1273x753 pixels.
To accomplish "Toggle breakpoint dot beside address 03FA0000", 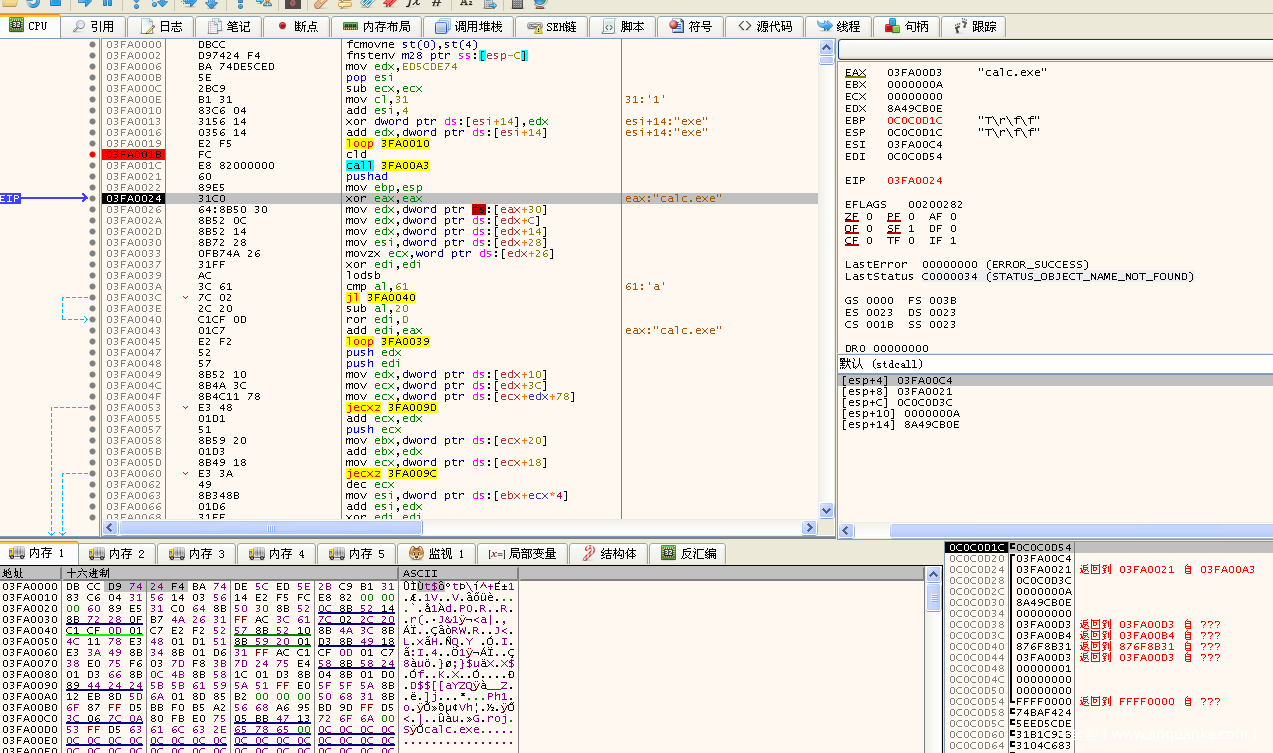I will 93,45.
